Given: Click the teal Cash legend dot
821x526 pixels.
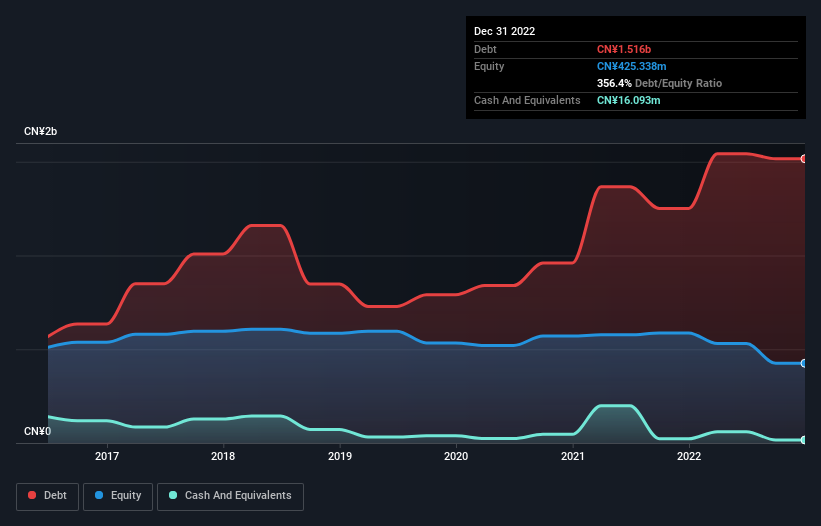Looking at the screenshot, I should (173, 495).
